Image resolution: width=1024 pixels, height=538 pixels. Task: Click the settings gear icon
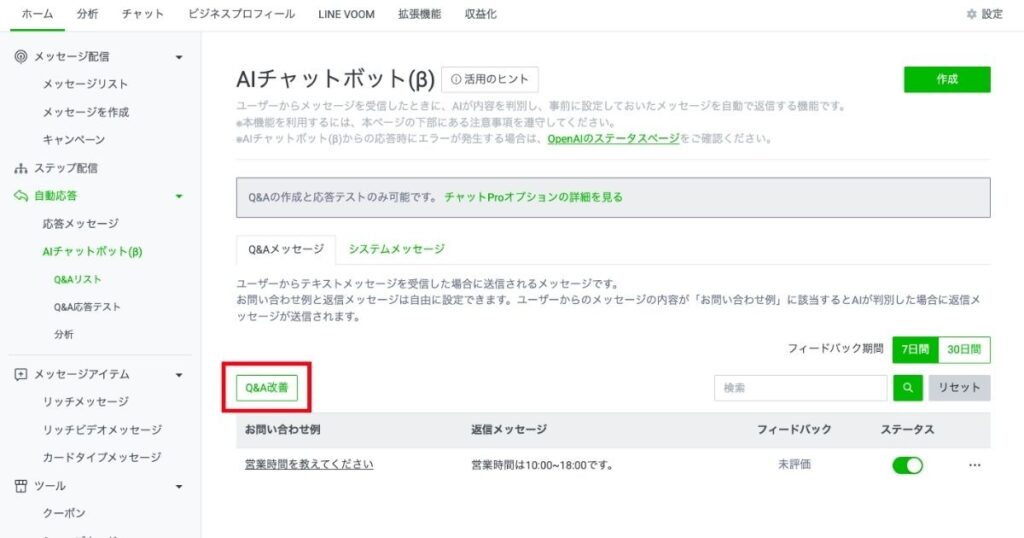971,15
